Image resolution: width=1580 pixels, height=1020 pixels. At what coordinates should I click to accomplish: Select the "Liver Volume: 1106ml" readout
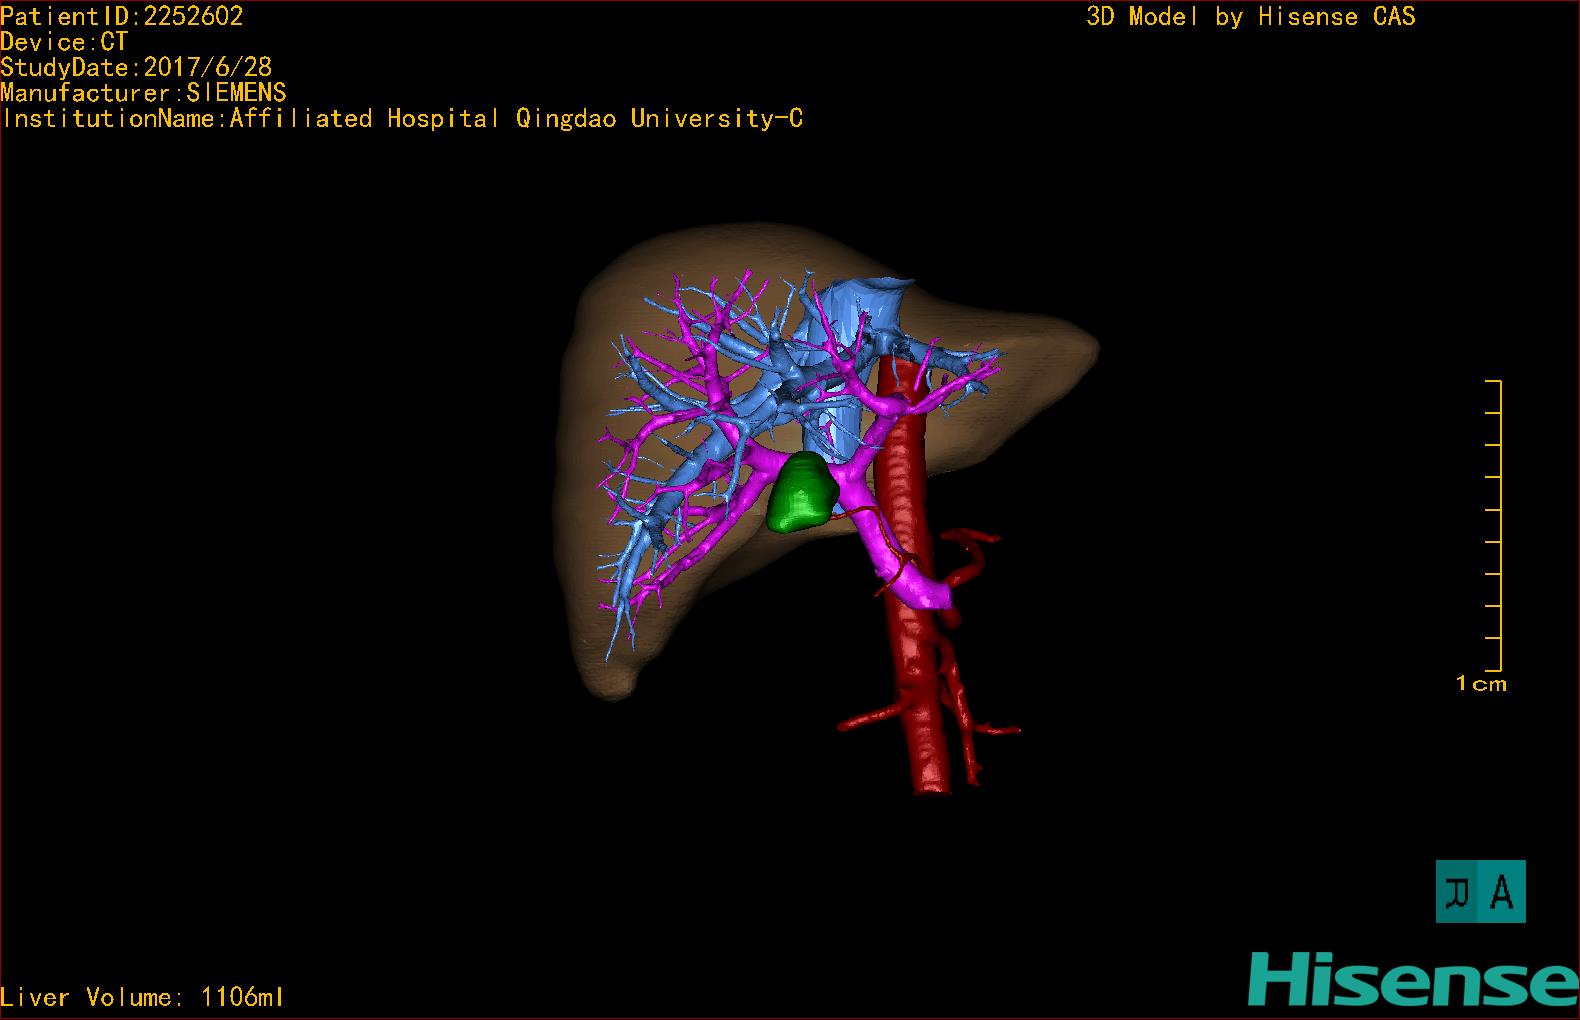tap(142, 997)
